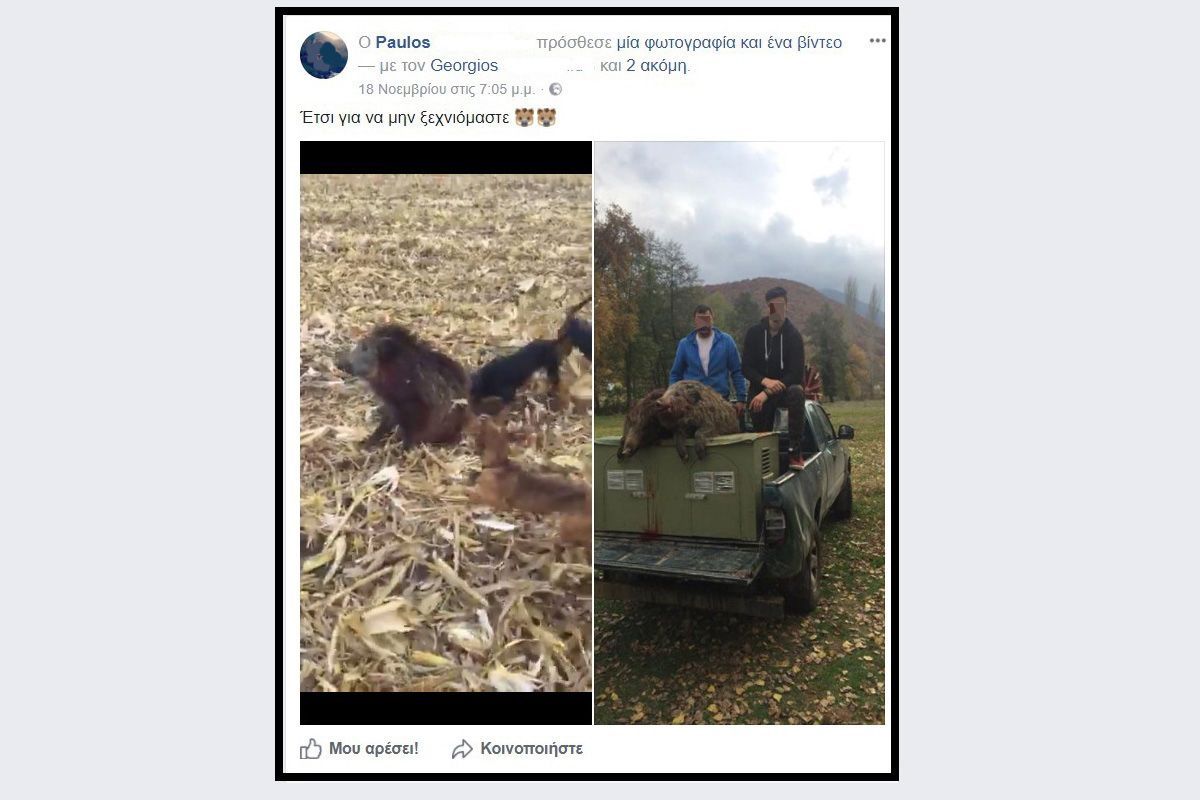Click the round profile avatar of Paulos

click(x=324, y=55)
